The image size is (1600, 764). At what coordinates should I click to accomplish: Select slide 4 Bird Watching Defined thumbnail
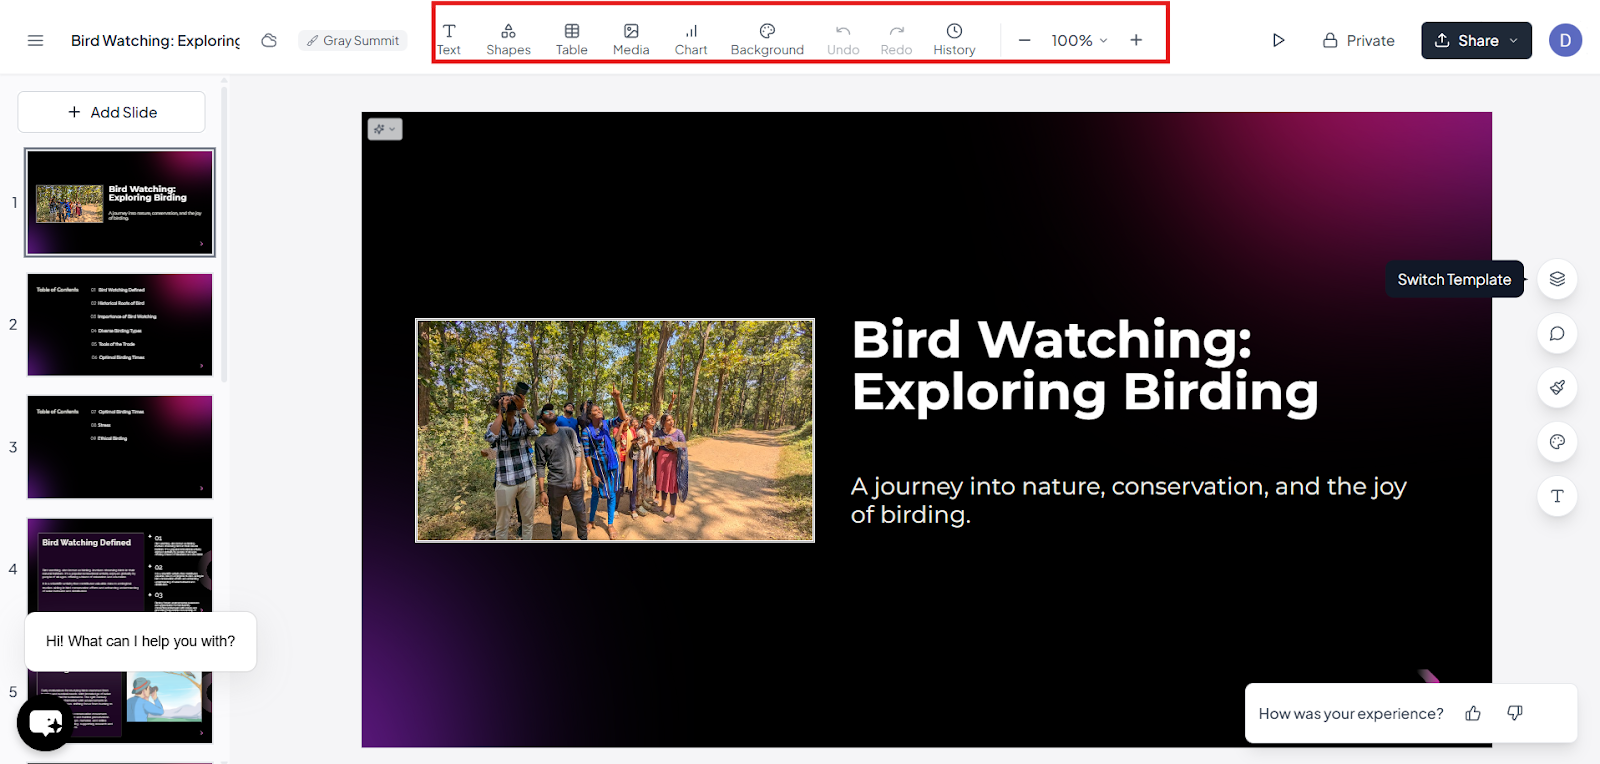[x=120, y=566]
